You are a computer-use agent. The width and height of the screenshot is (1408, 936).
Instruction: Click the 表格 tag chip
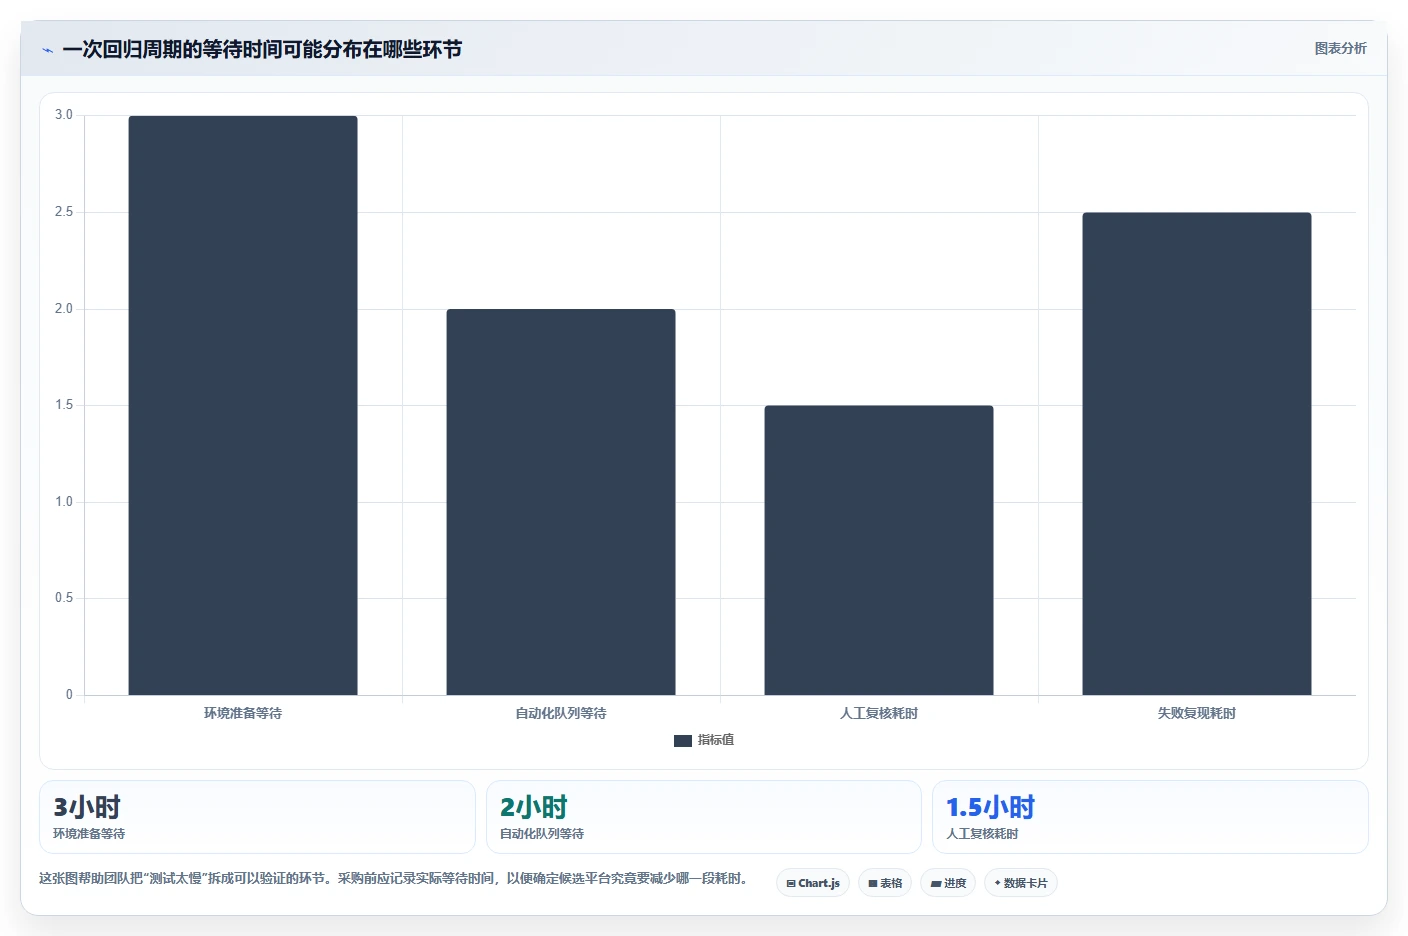pos(885,883)
